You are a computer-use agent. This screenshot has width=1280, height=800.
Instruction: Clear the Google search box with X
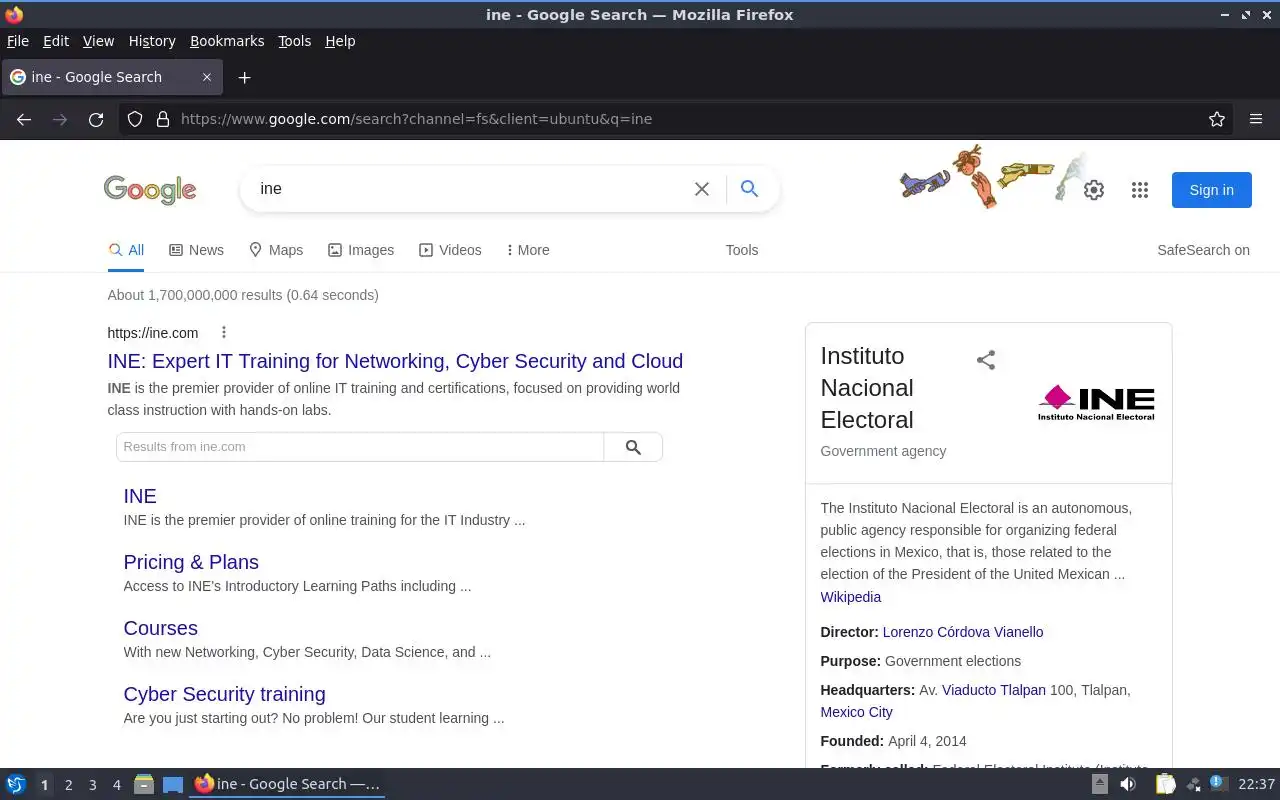[702, 189]
